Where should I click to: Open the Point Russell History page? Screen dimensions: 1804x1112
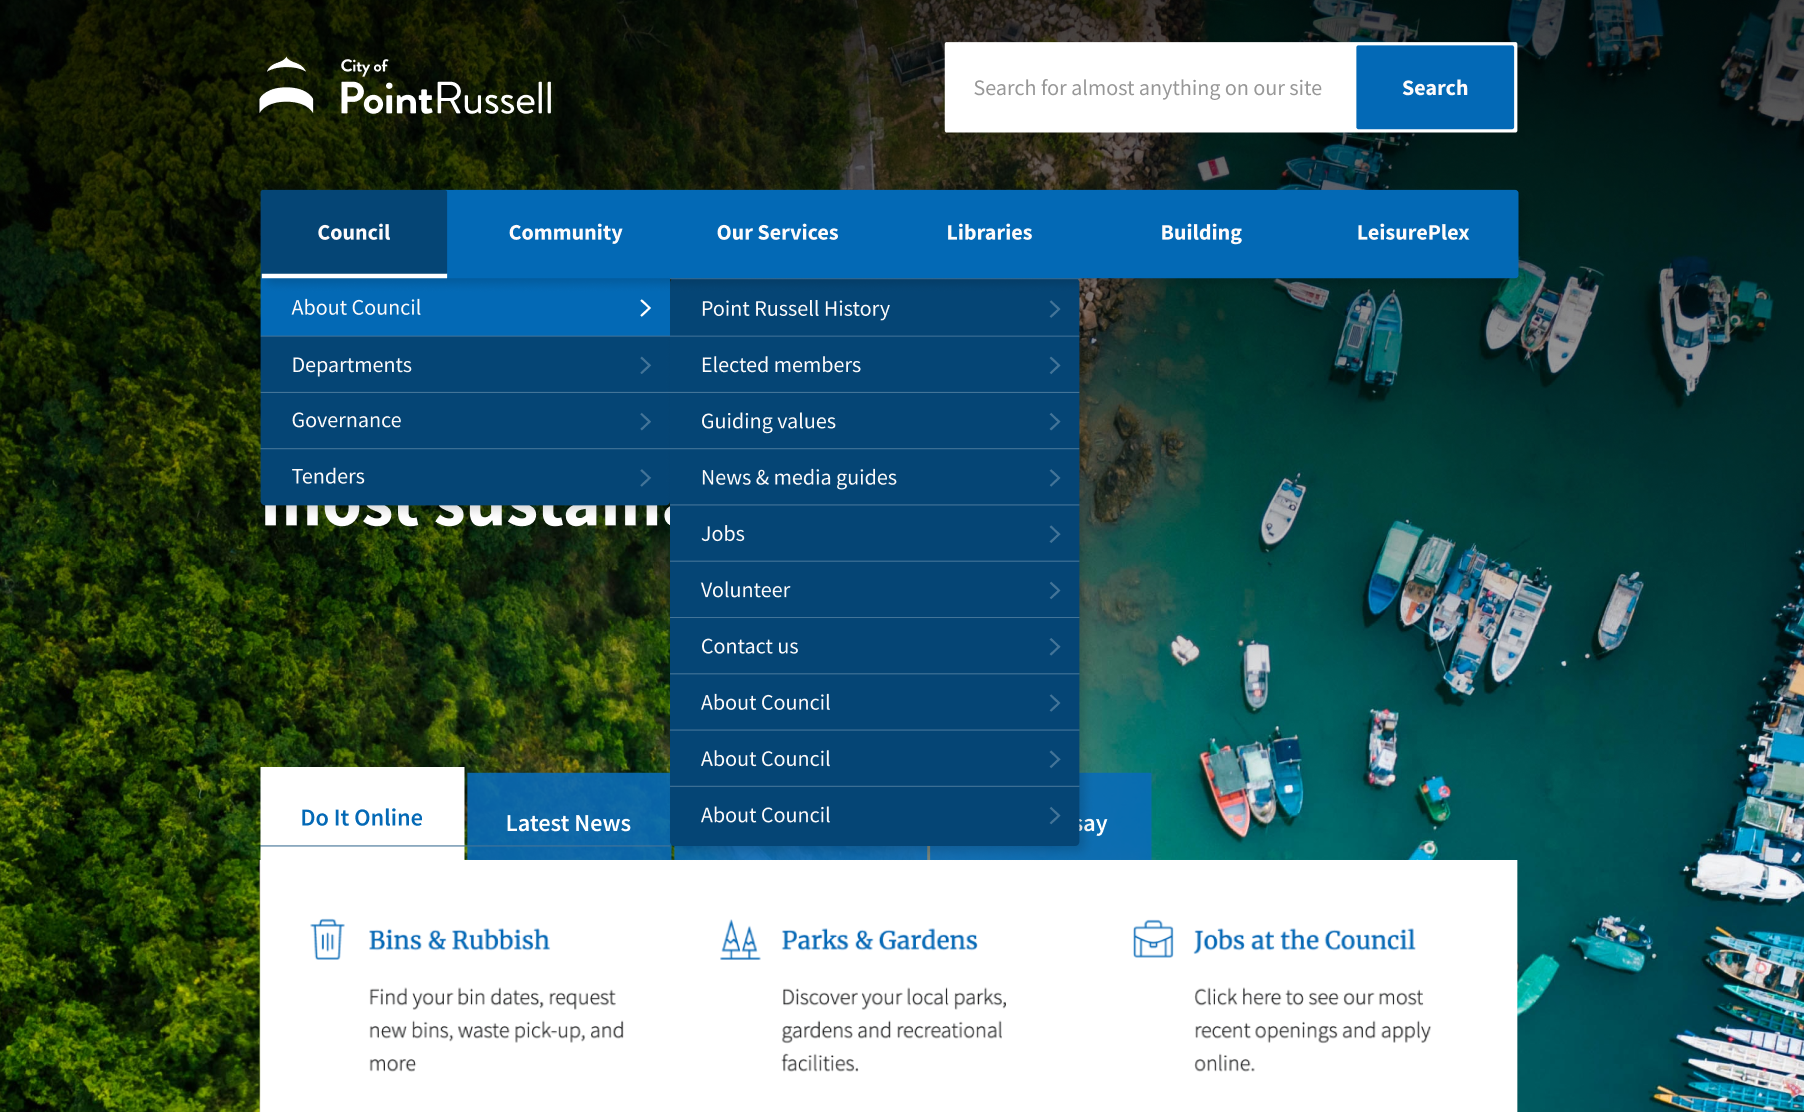click(x=795, y=309)
